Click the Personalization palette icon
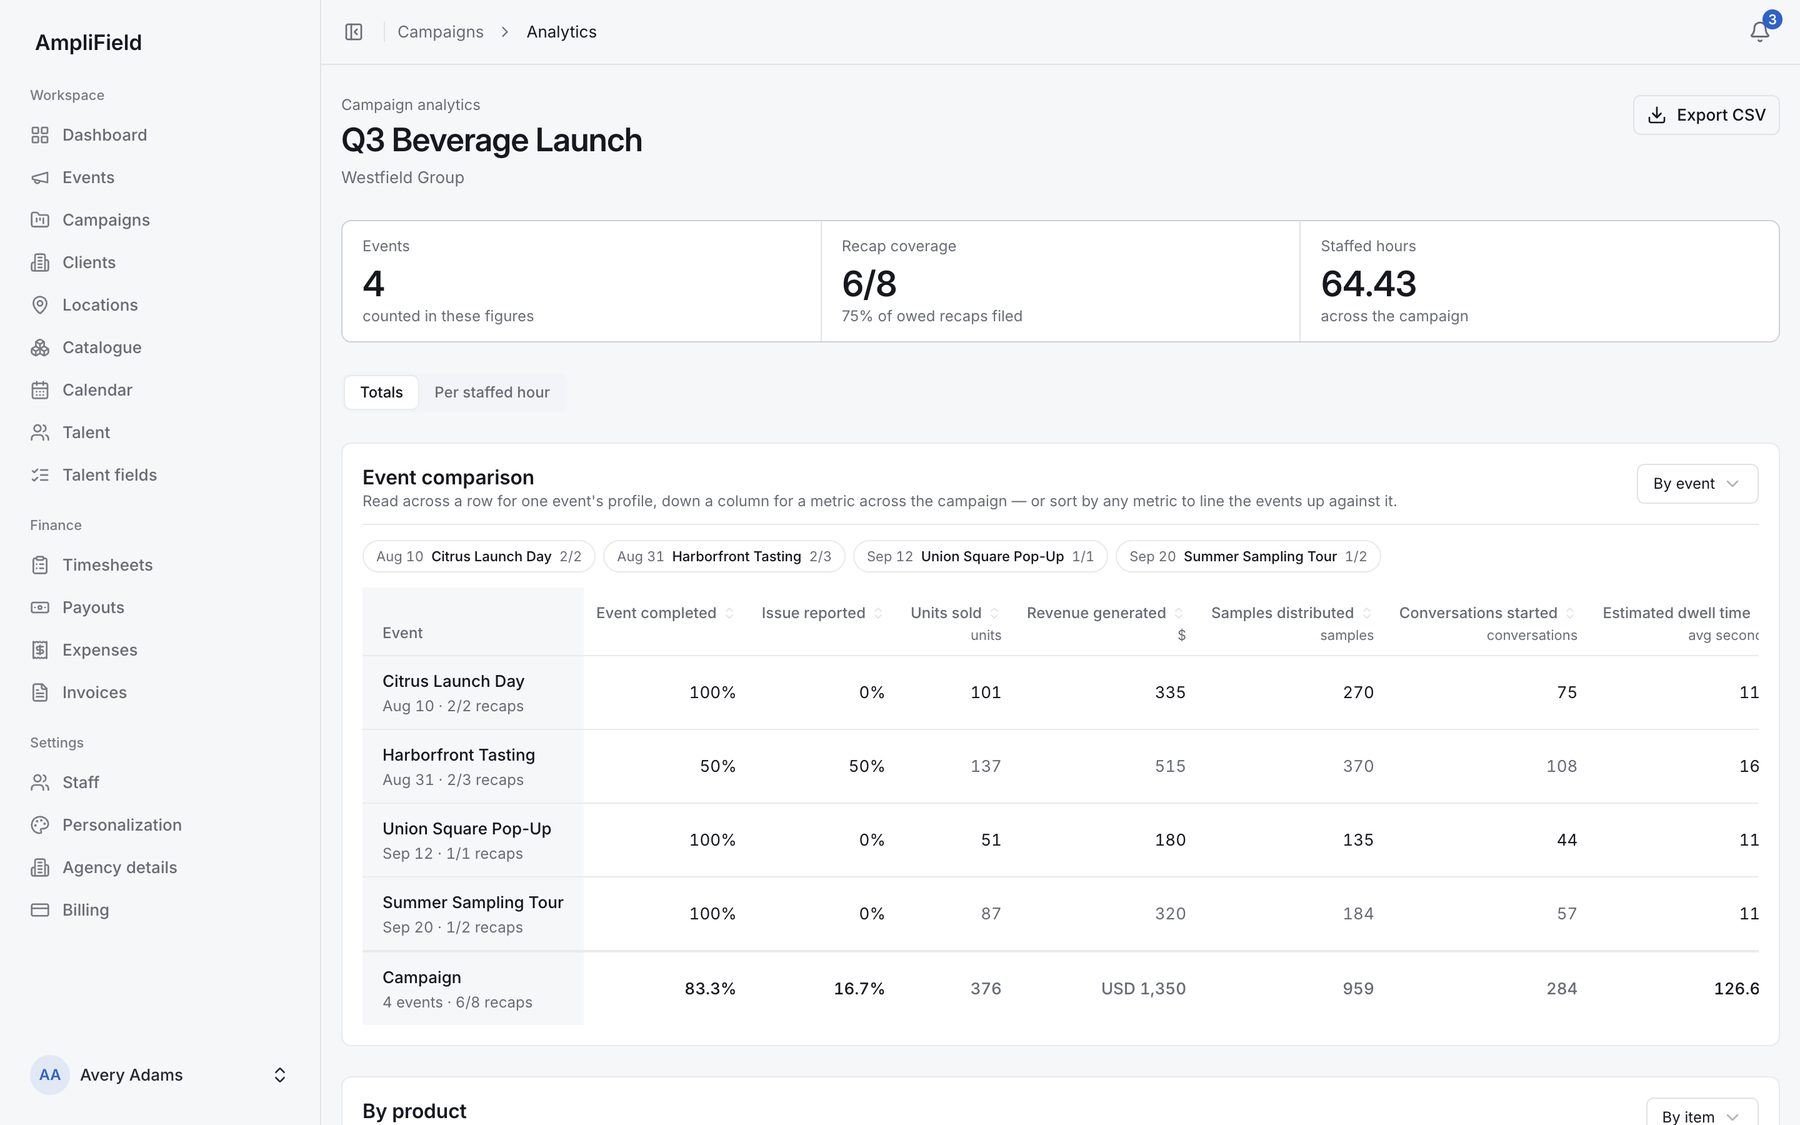This screenshot has width=1800, height=1125. [40, 825]
